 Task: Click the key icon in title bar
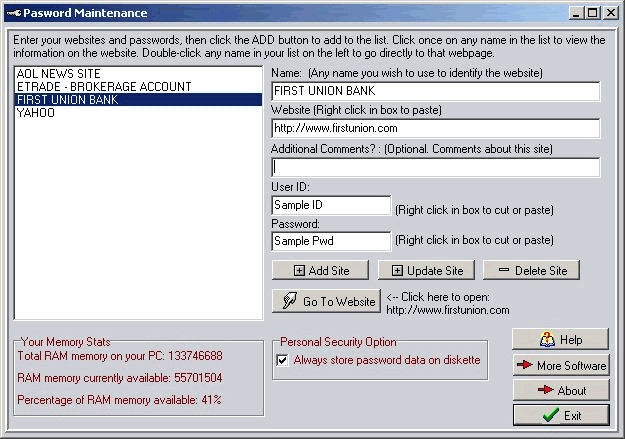click(14, 13)
